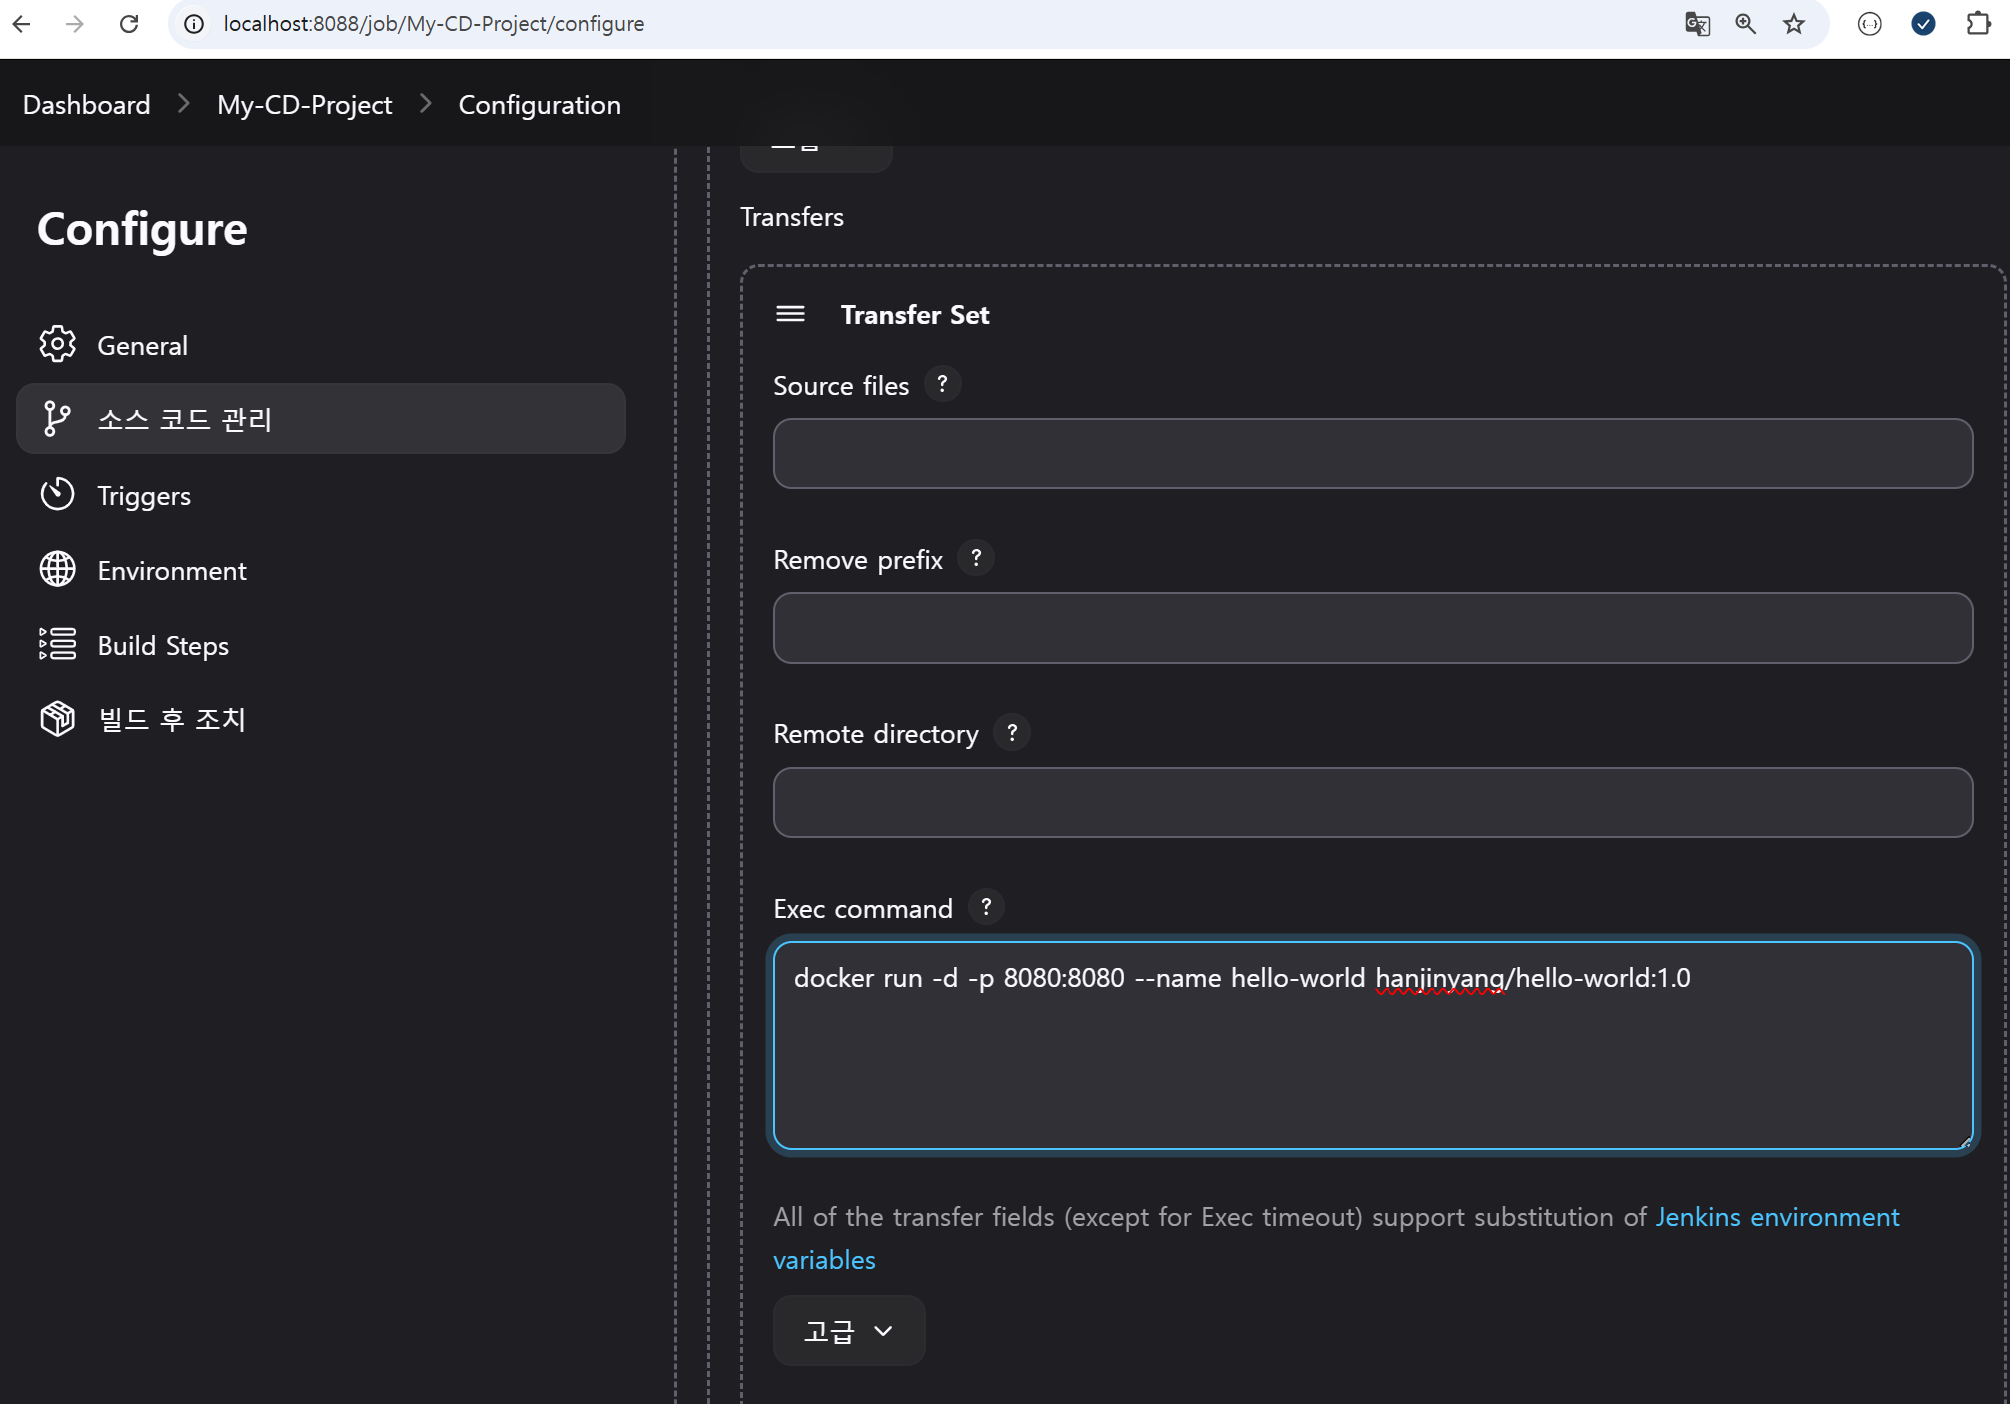This screenshot has width=2010, height=1404.
Task: Expand the 고급 advanced dropdown
Action: pyautogui.click(x=848, y=1331)
